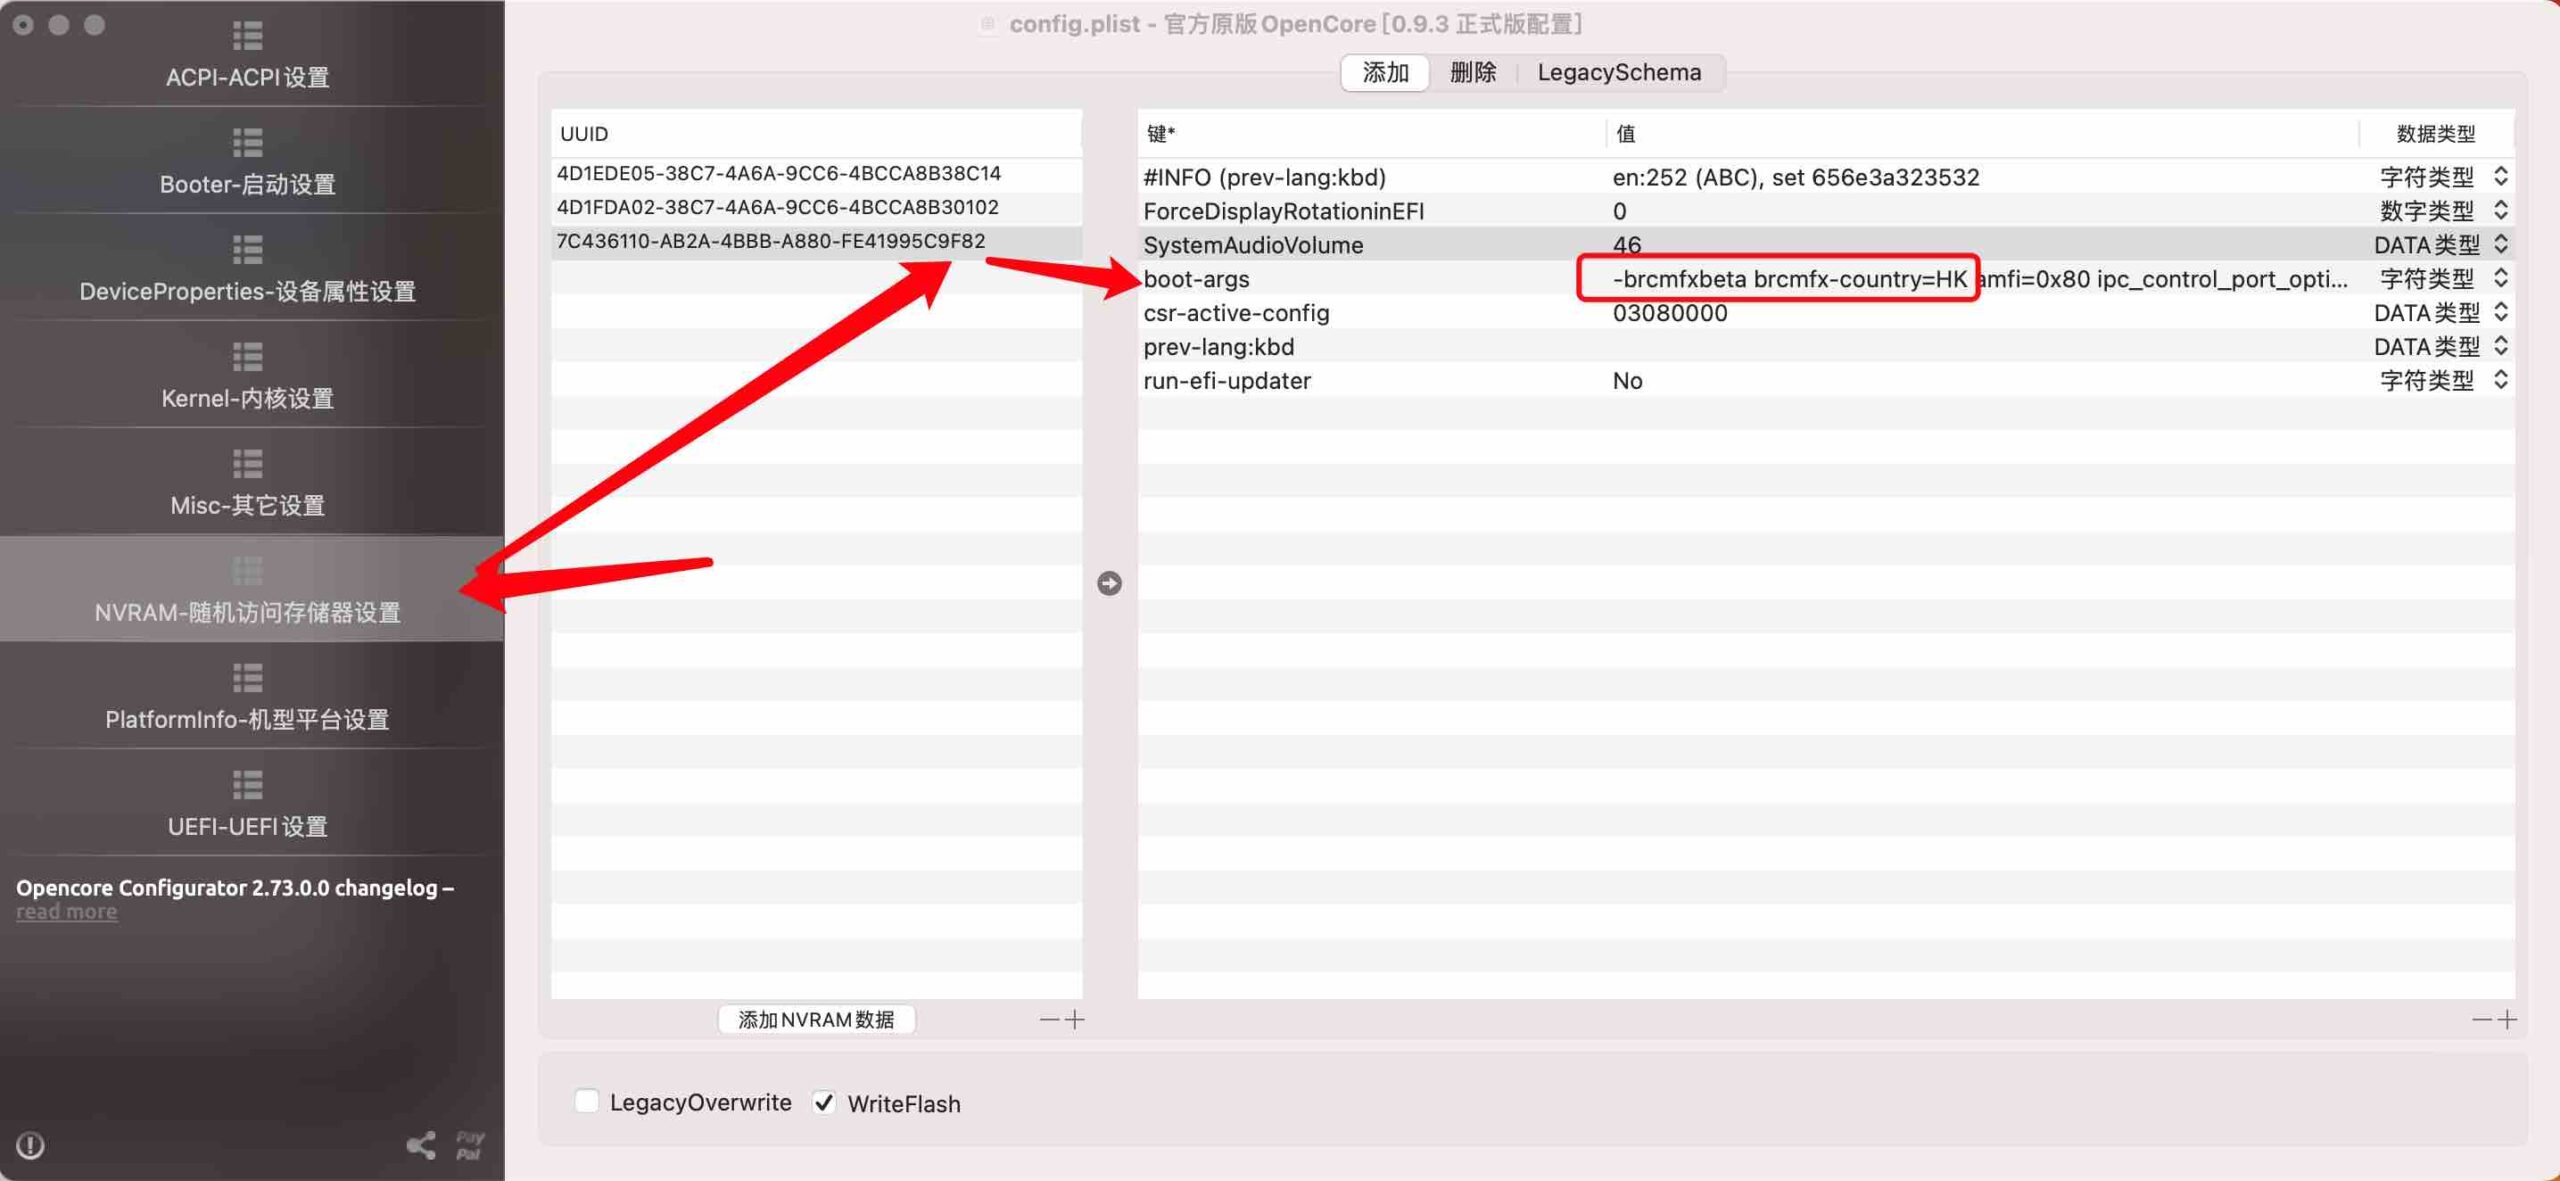Open the ACPI settings sidebar icon
The width and height of the screenshot is (2560, 1181).
pos(247,36)
